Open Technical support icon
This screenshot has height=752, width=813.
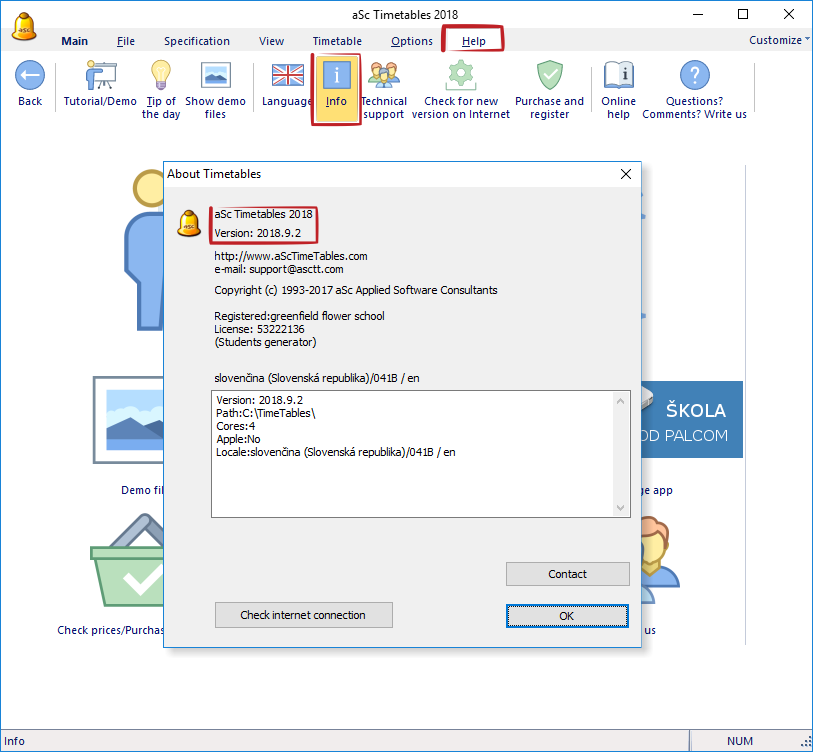383,76
